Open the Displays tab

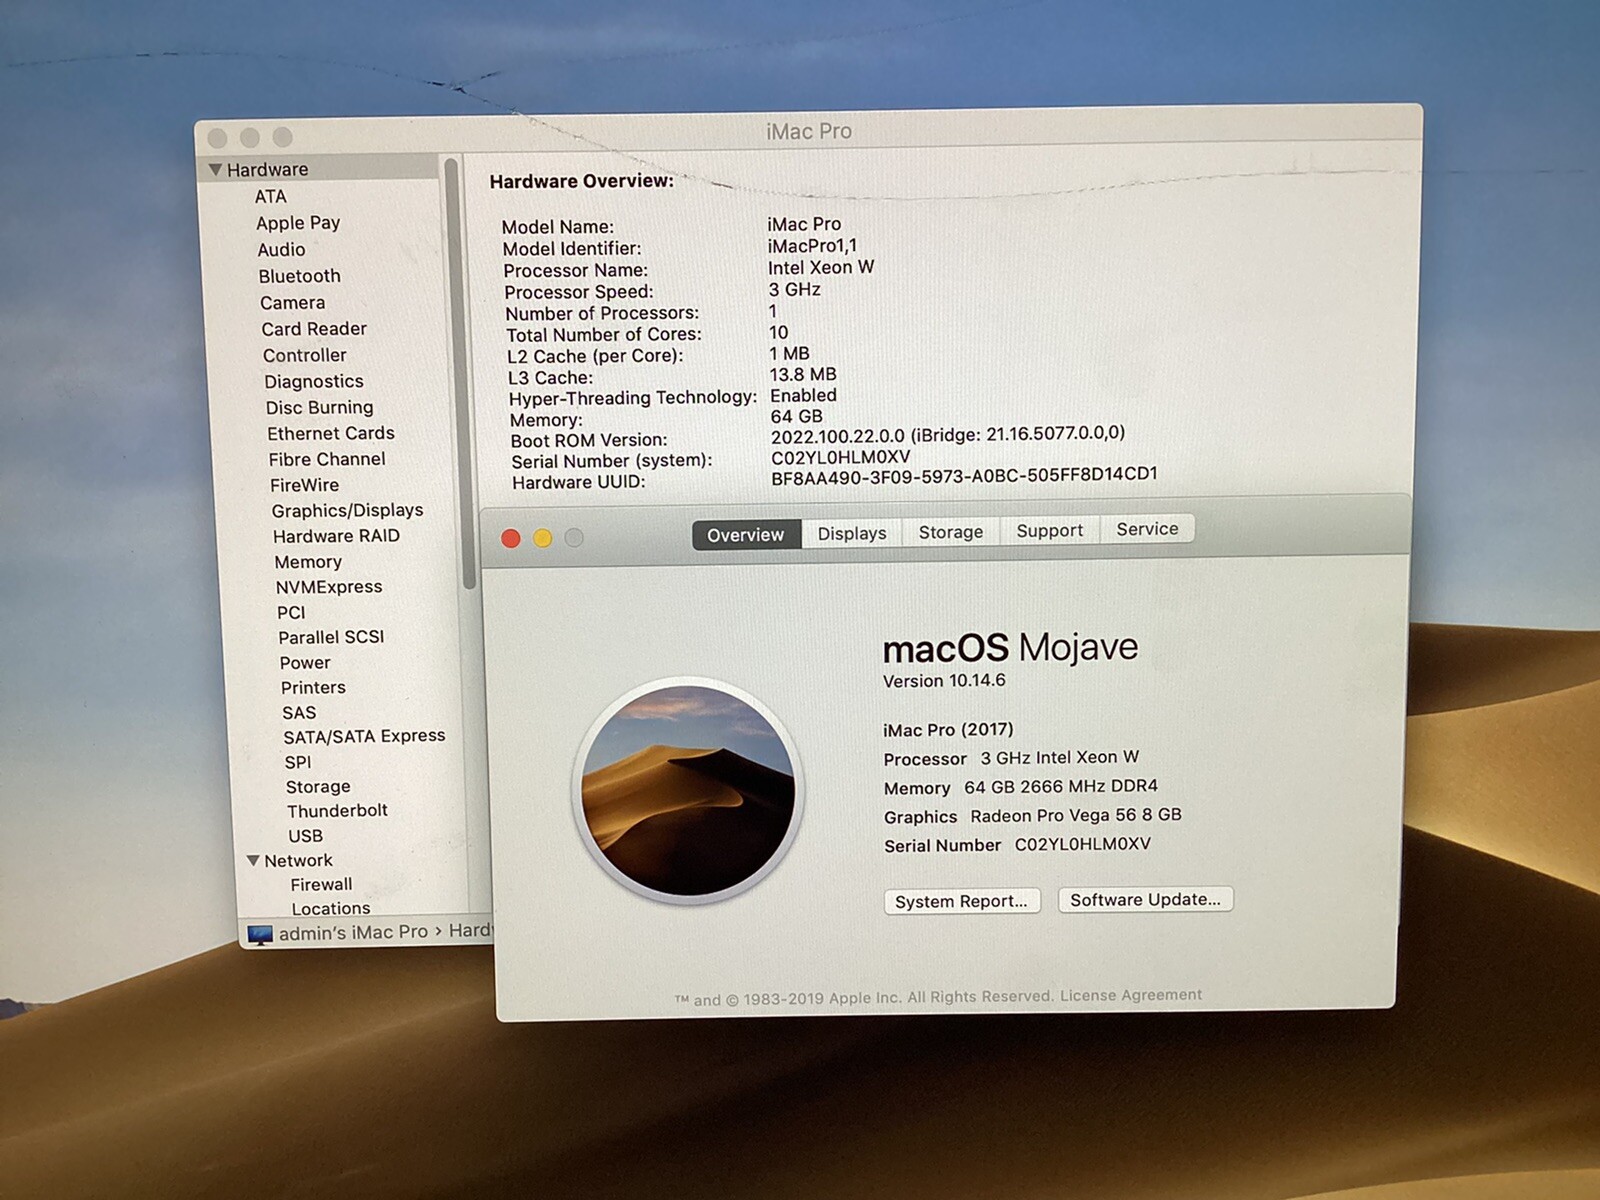click(852, 534)
